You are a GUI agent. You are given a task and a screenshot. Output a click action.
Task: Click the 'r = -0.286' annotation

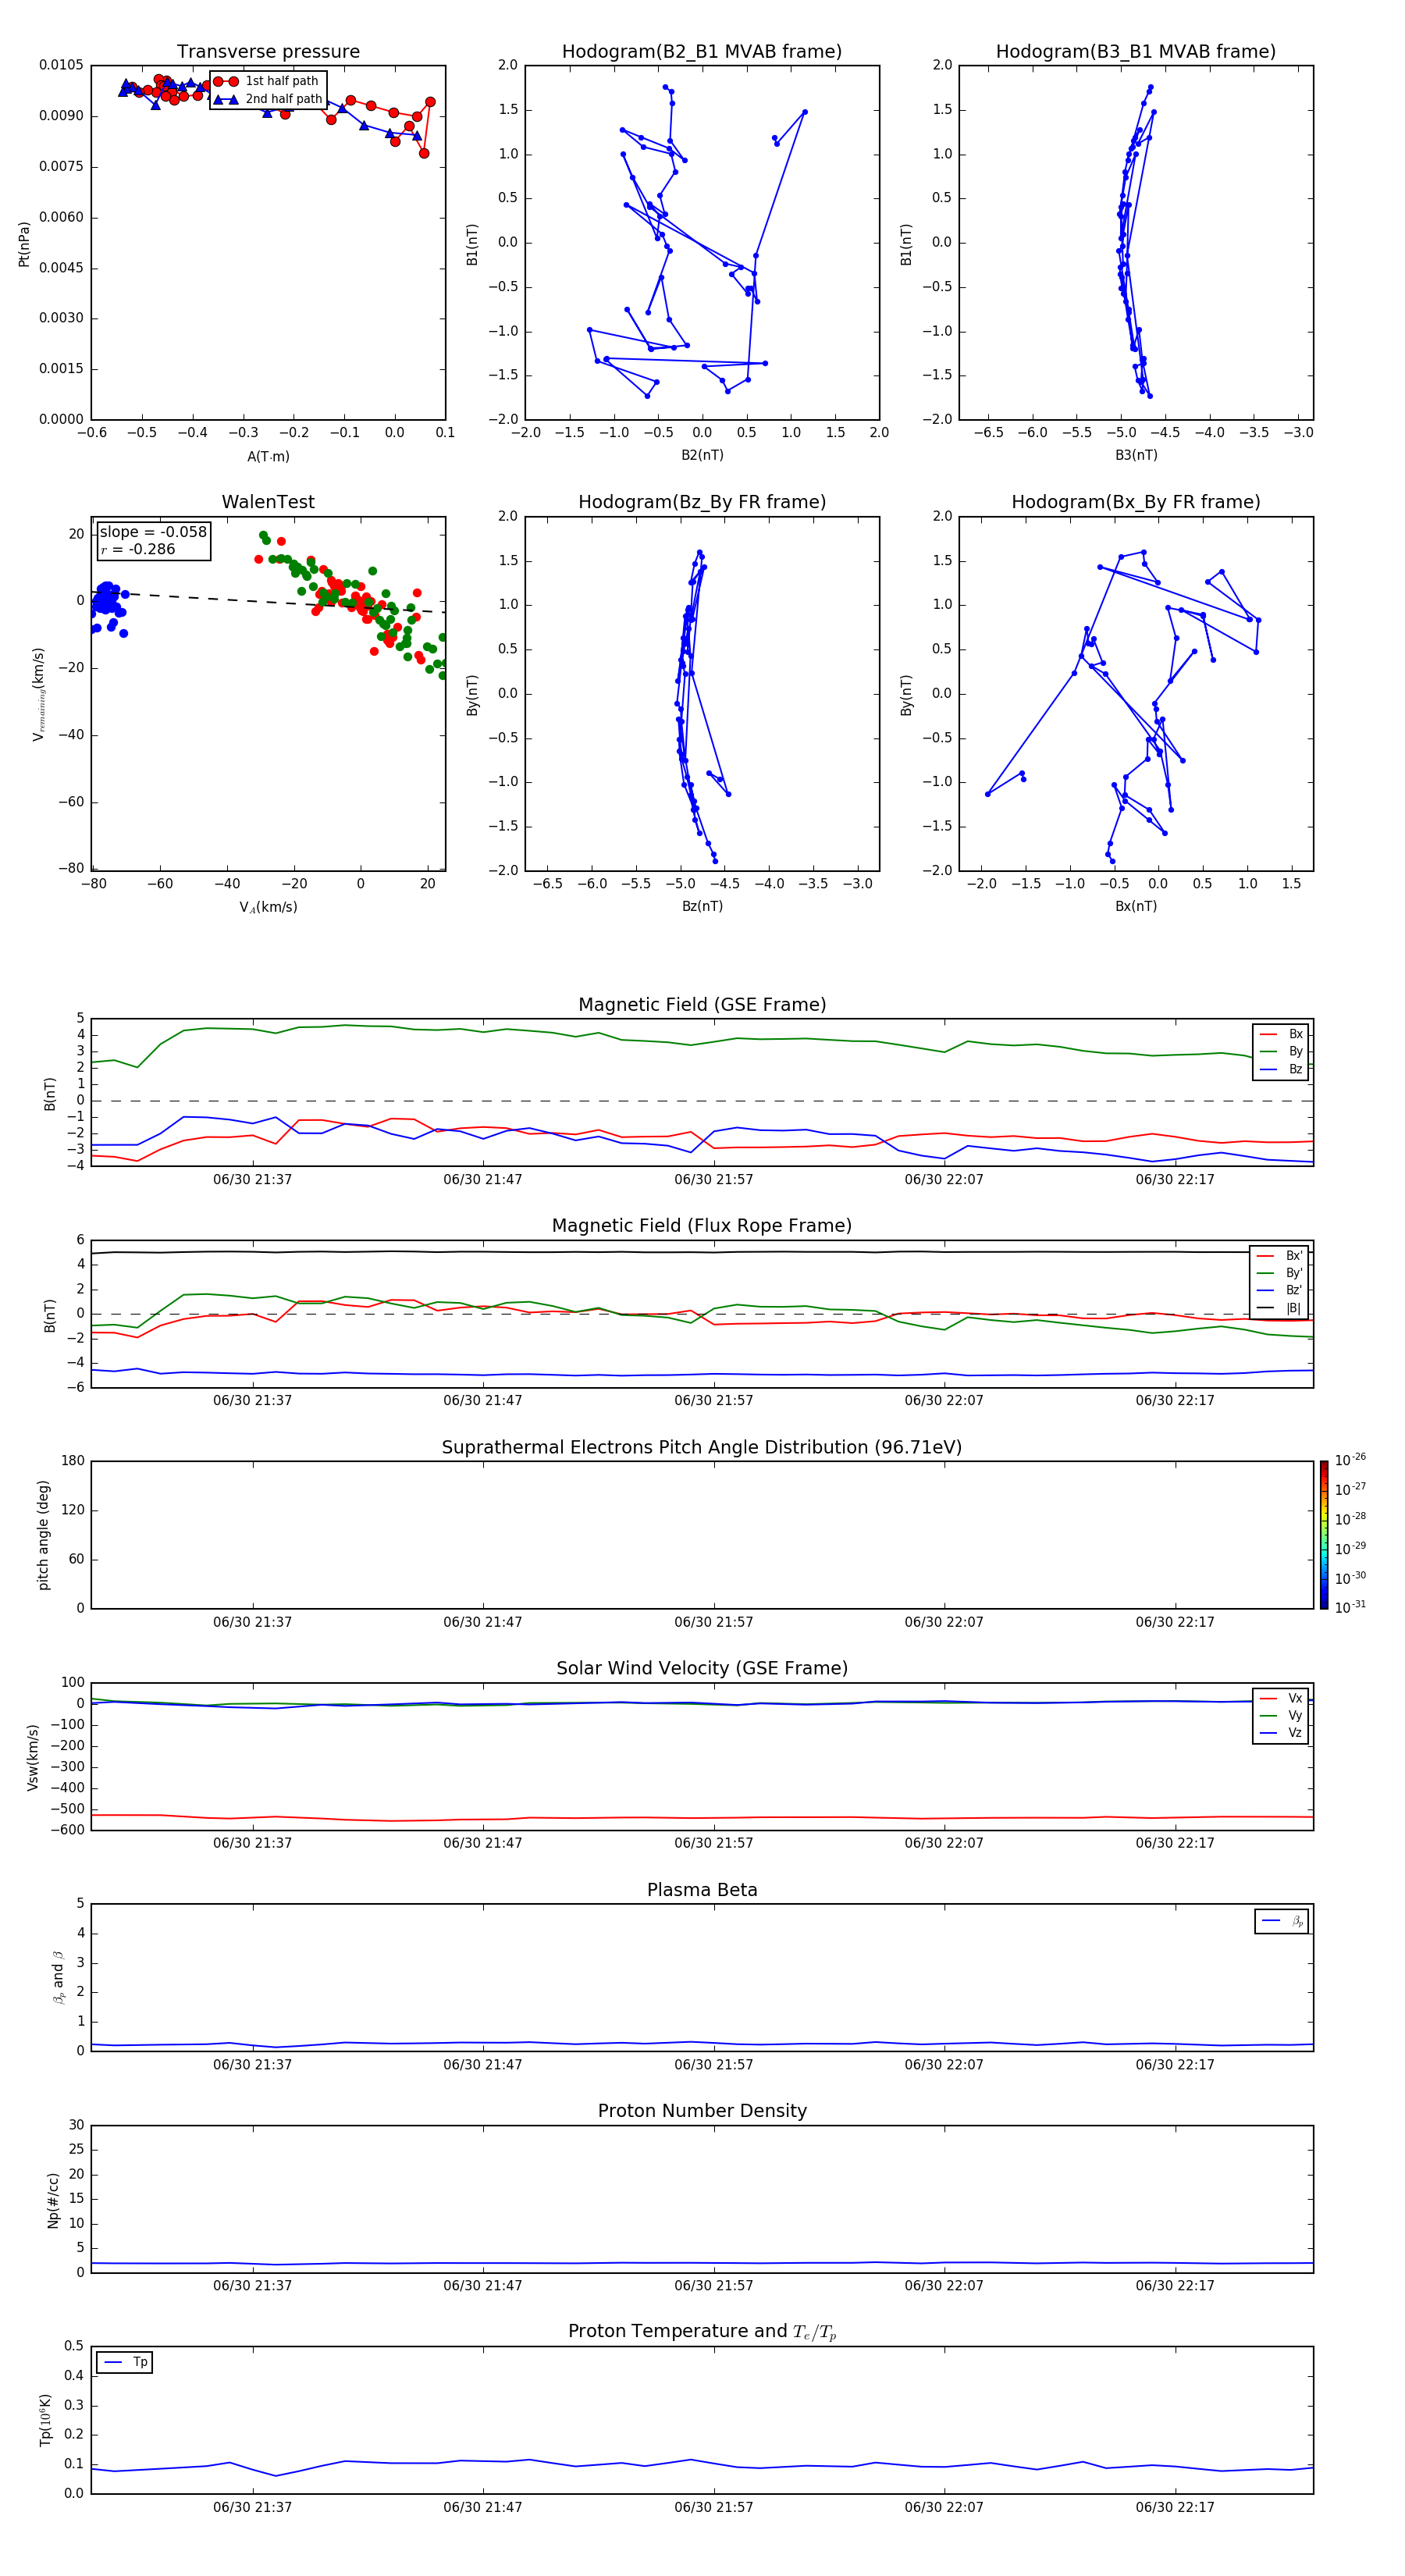pos(138,549)
